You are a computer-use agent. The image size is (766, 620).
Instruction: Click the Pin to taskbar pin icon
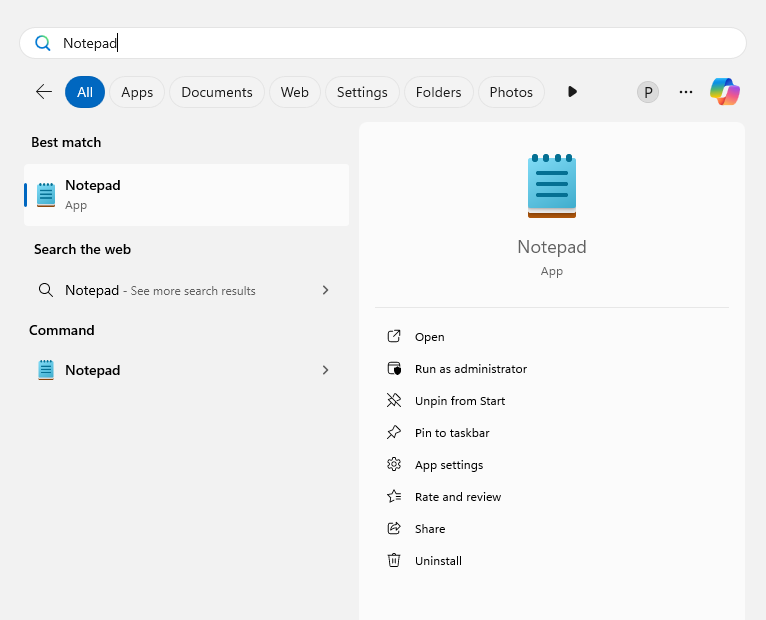(394, 433)
